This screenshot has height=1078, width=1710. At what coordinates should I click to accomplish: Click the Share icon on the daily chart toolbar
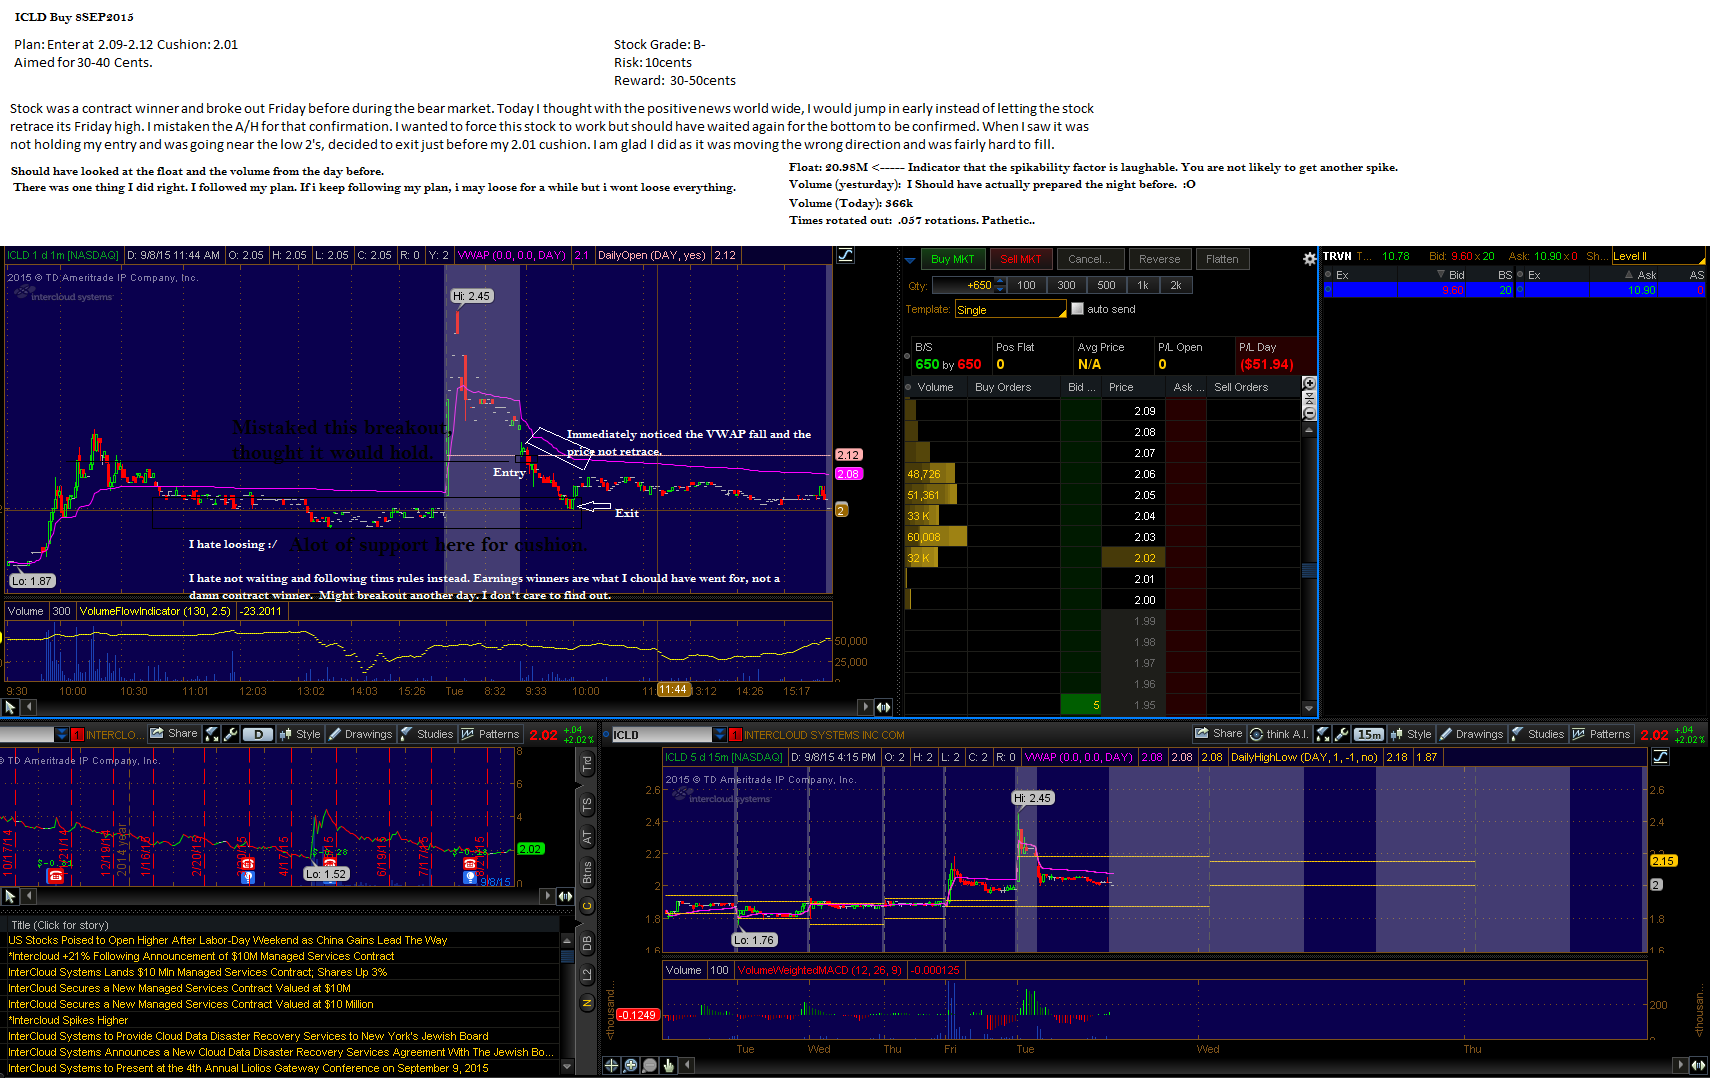tap(174, 734)
